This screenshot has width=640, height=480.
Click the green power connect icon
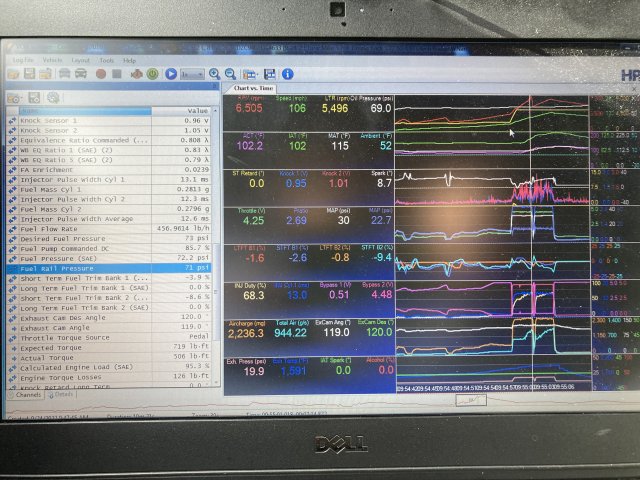point(153,74)
